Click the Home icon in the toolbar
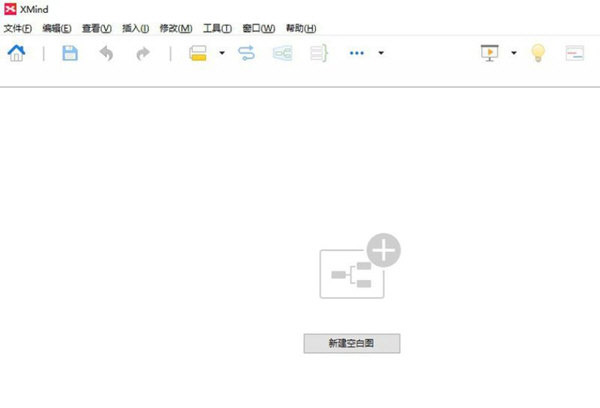 [x=17, y=53]
